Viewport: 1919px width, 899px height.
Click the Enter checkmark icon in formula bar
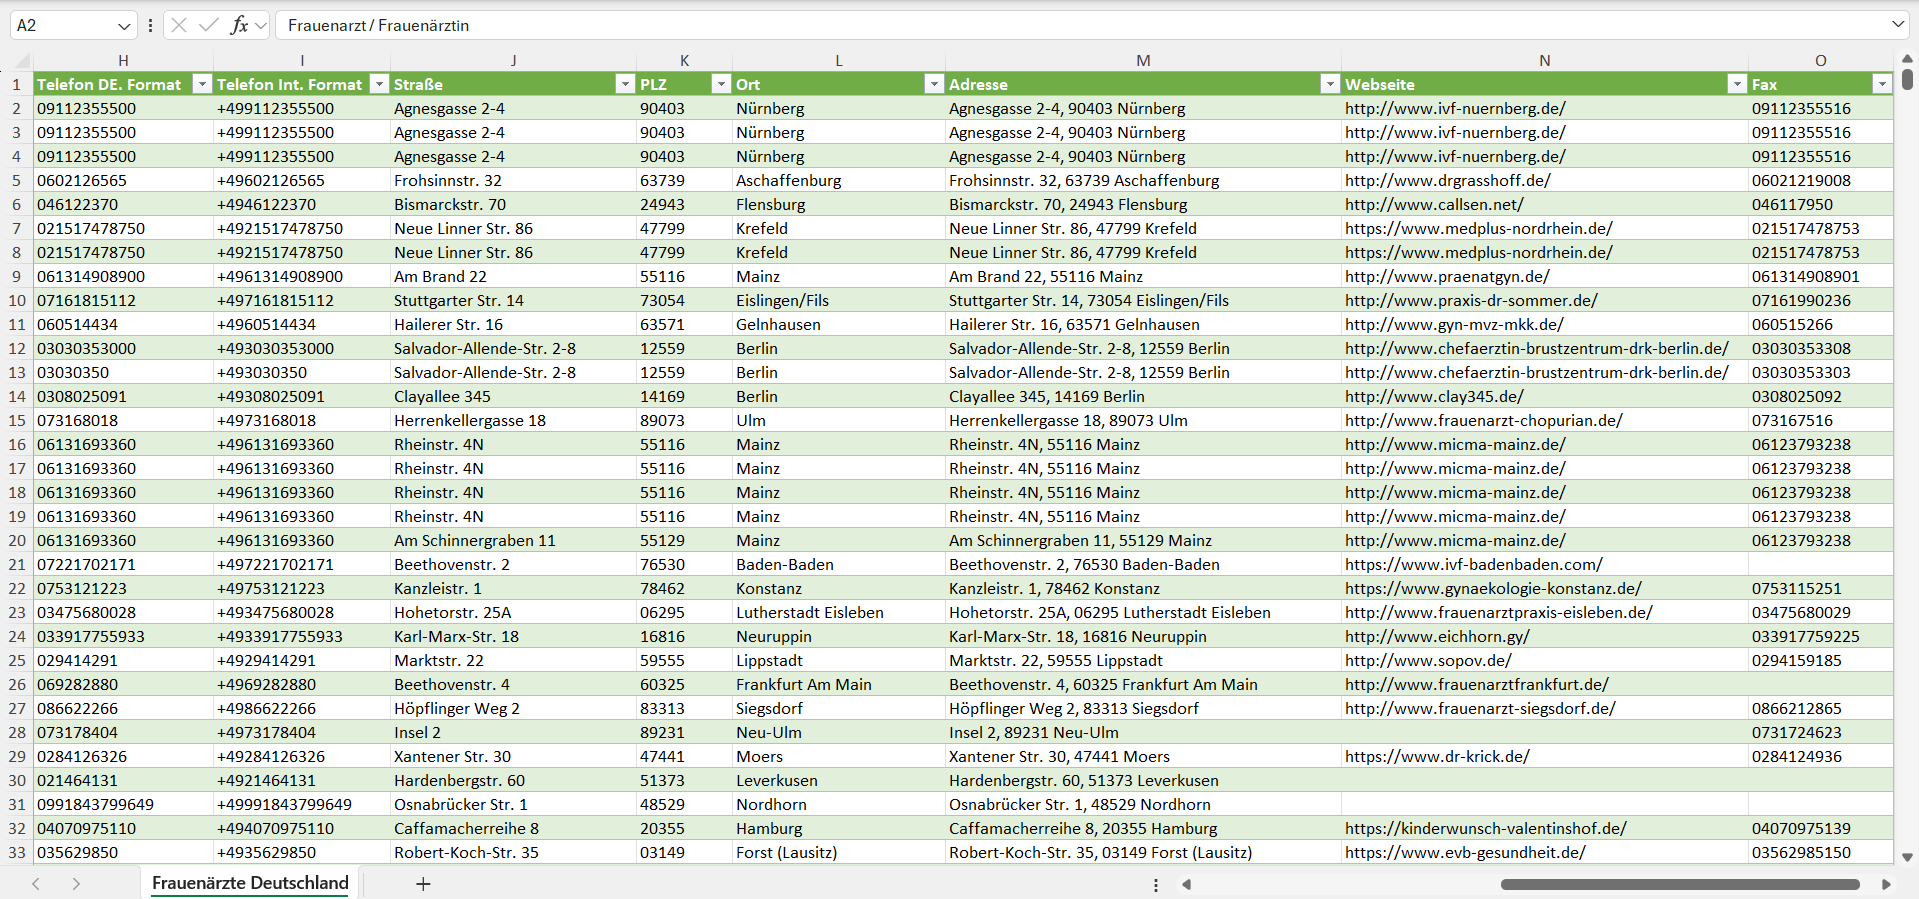pyautogui.click(x=209, y=25)
